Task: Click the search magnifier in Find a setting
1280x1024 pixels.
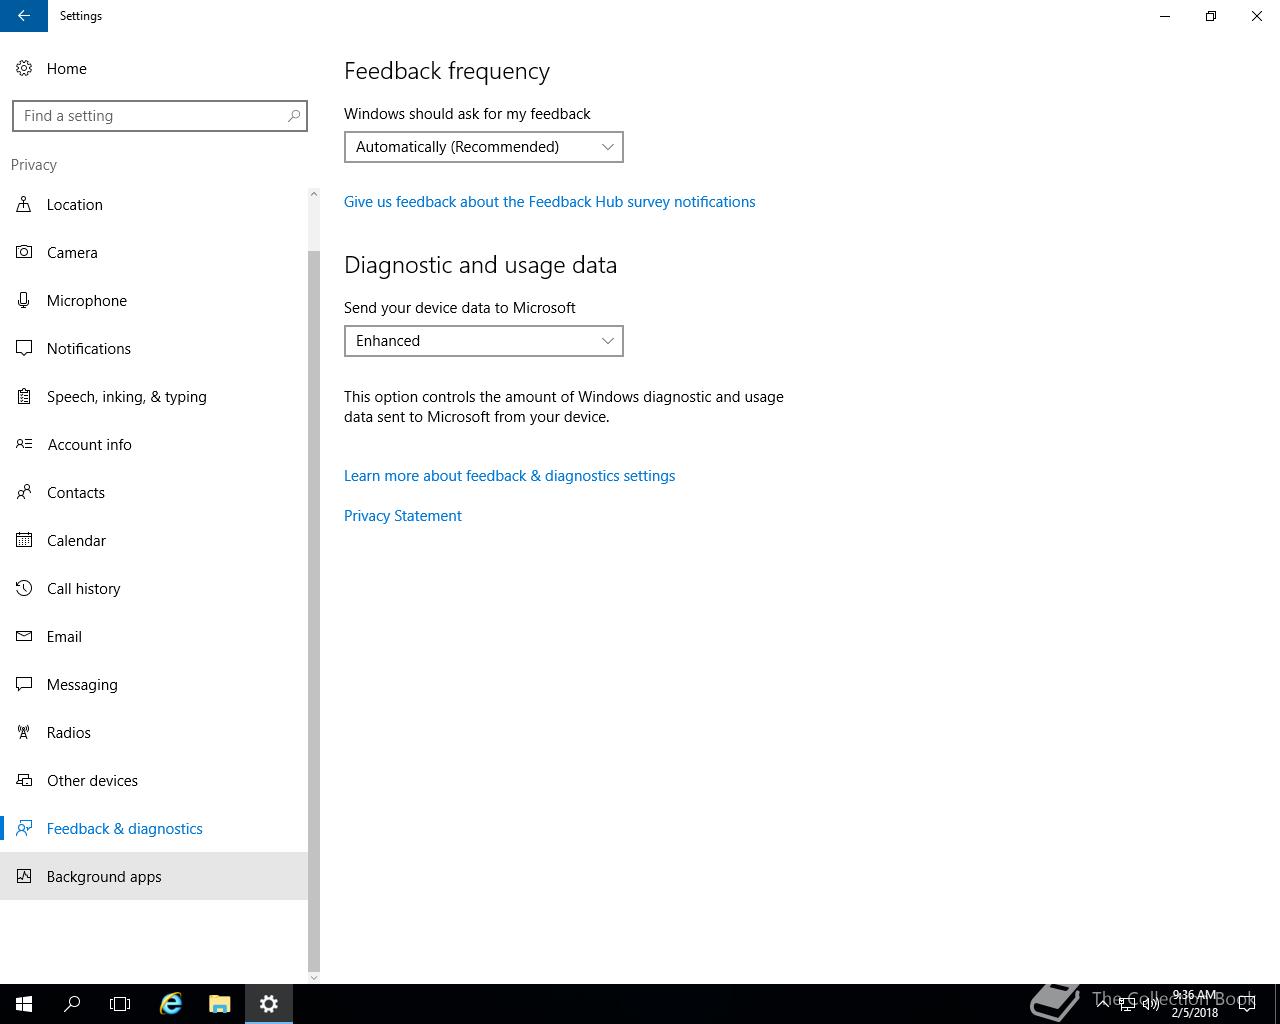Action: [294, 116]
